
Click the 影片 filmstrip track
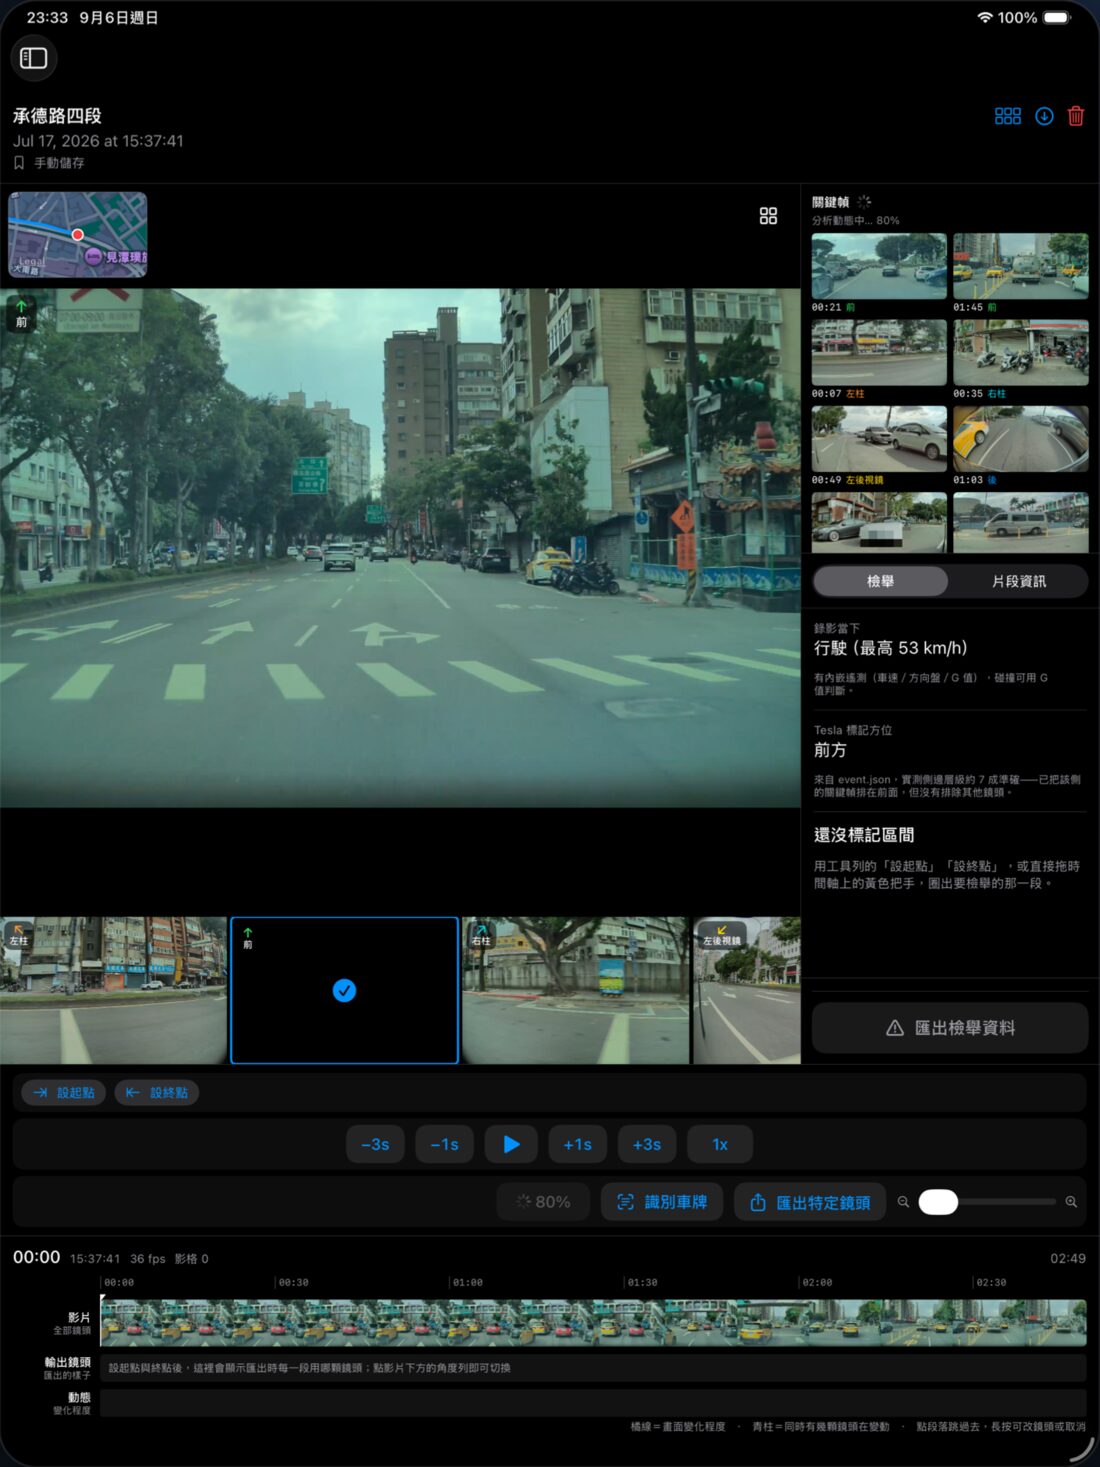click(x=593, y=1322)
